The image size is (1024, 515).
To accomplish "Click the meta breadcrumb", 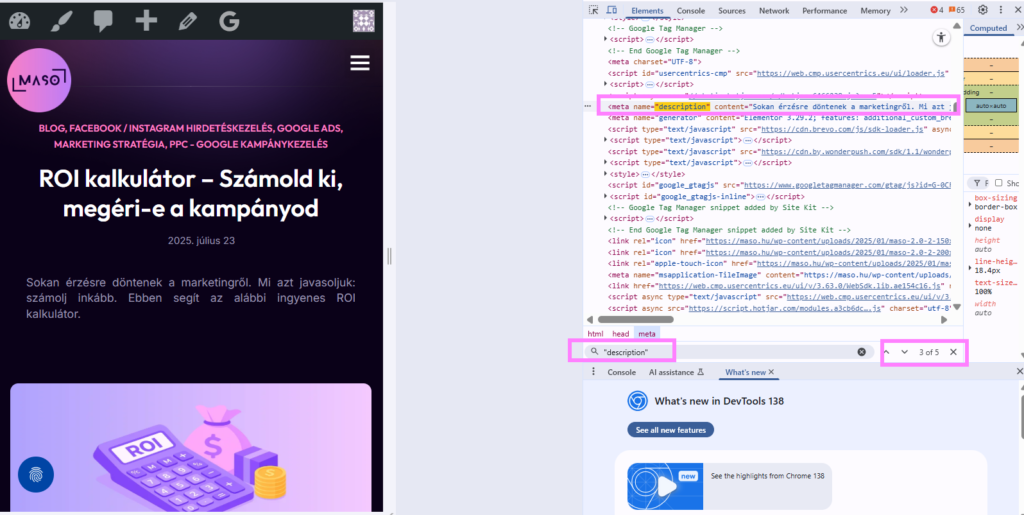I will pyautogui.click(x=647, y=334).
